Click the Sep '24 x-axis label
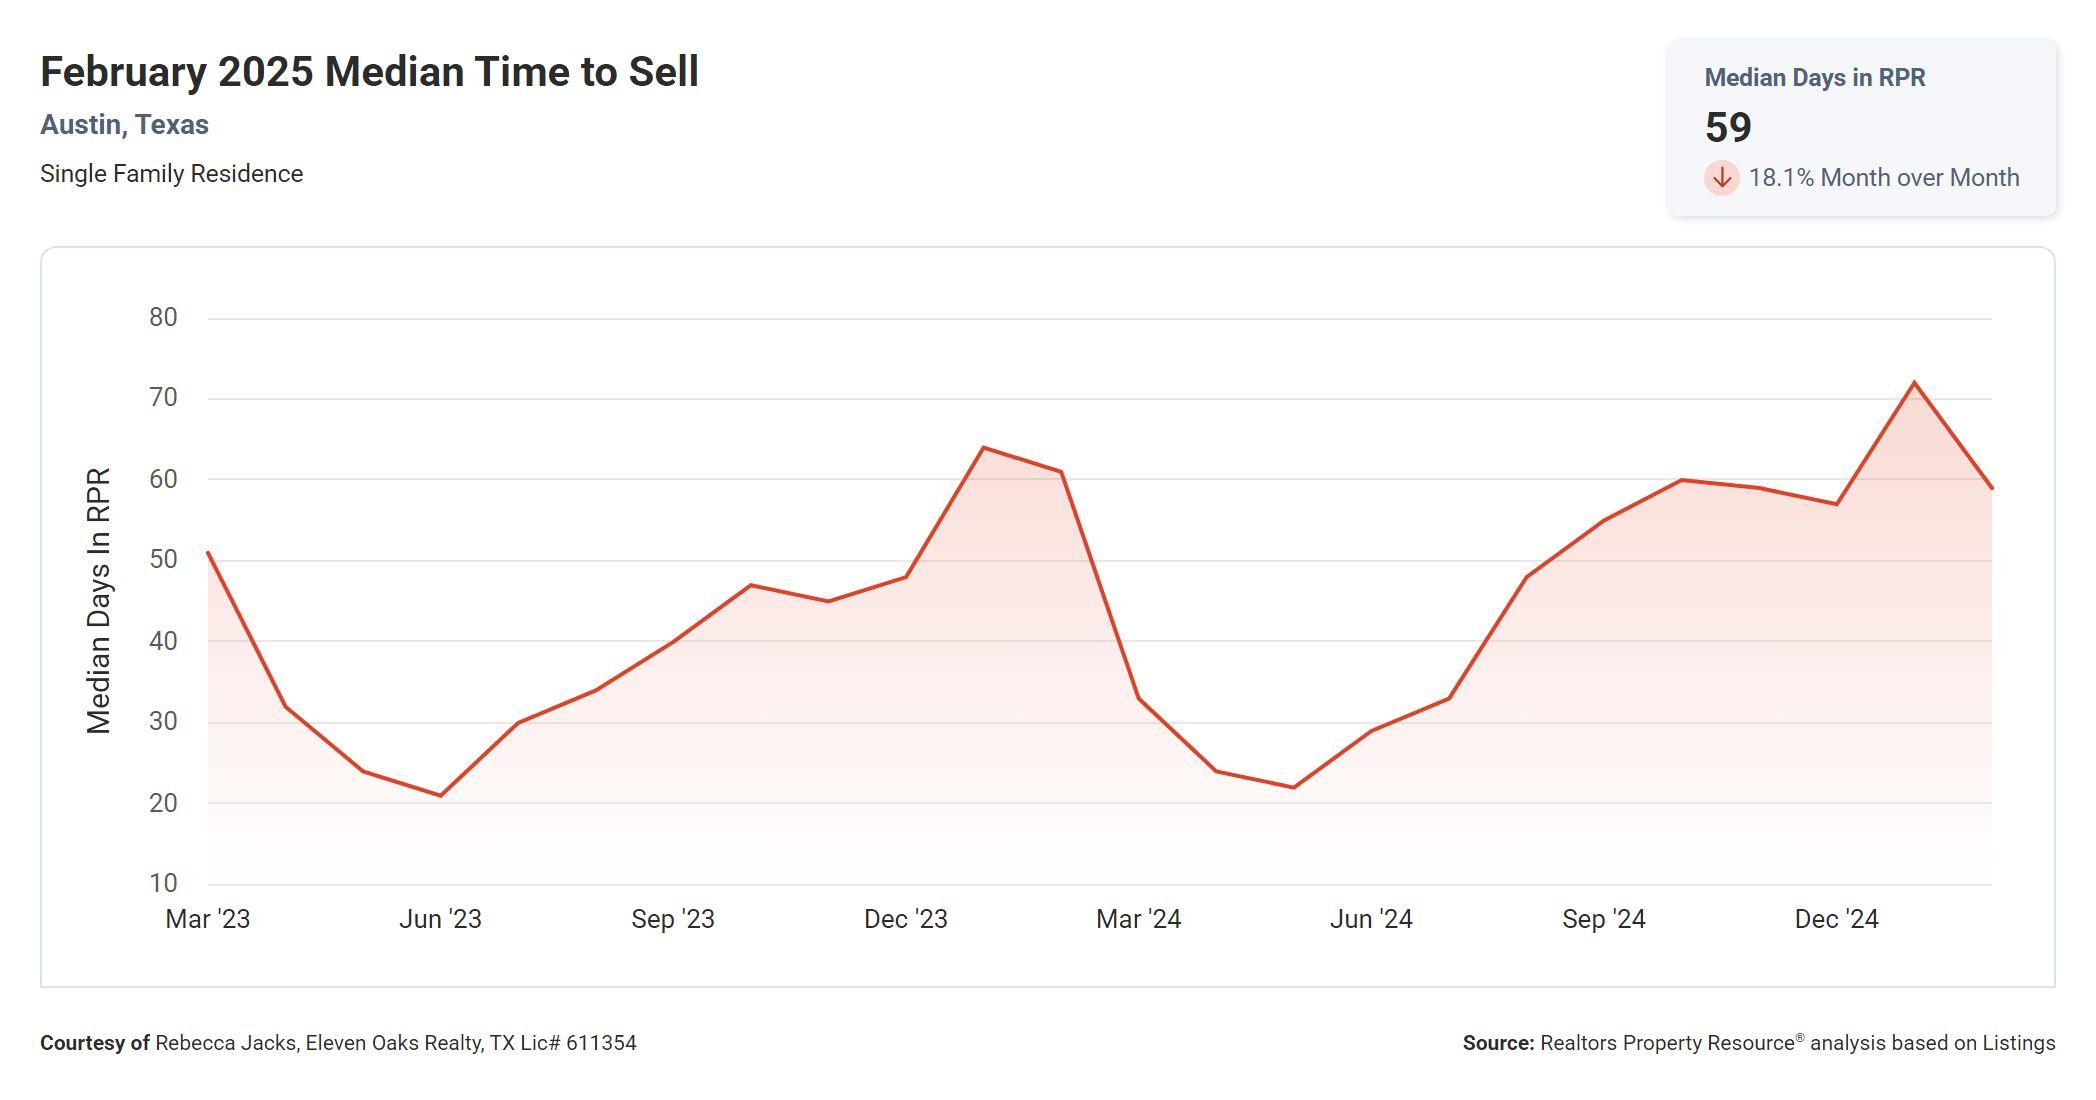2096x1100 pixels. 1603,919
